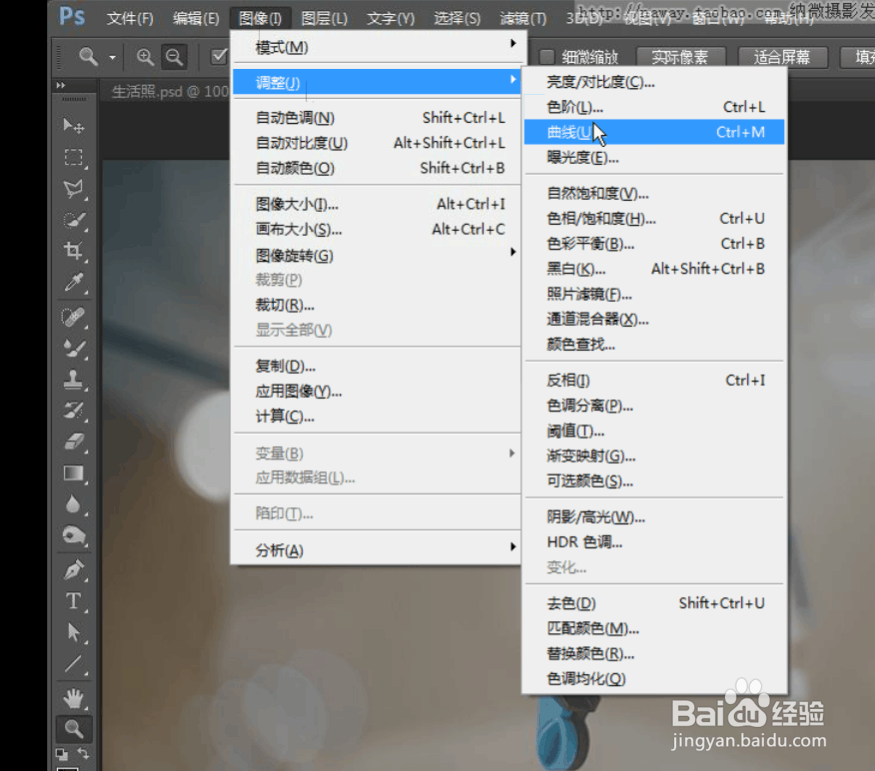Toggle the Zoom In option
Image resolution: width=875 pixels, height=771 pixels.
click(144, 57)
